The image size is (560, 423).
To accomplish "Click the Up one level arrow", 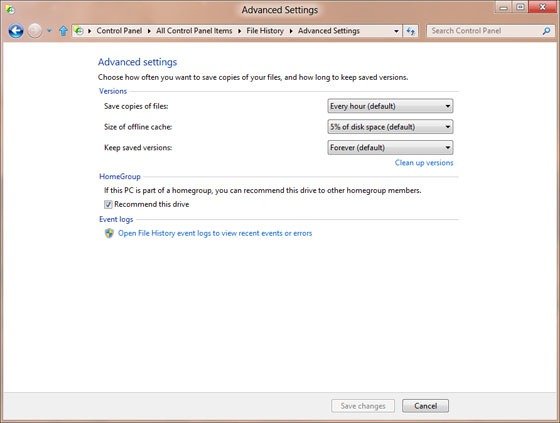I will (x=63, y=31).
